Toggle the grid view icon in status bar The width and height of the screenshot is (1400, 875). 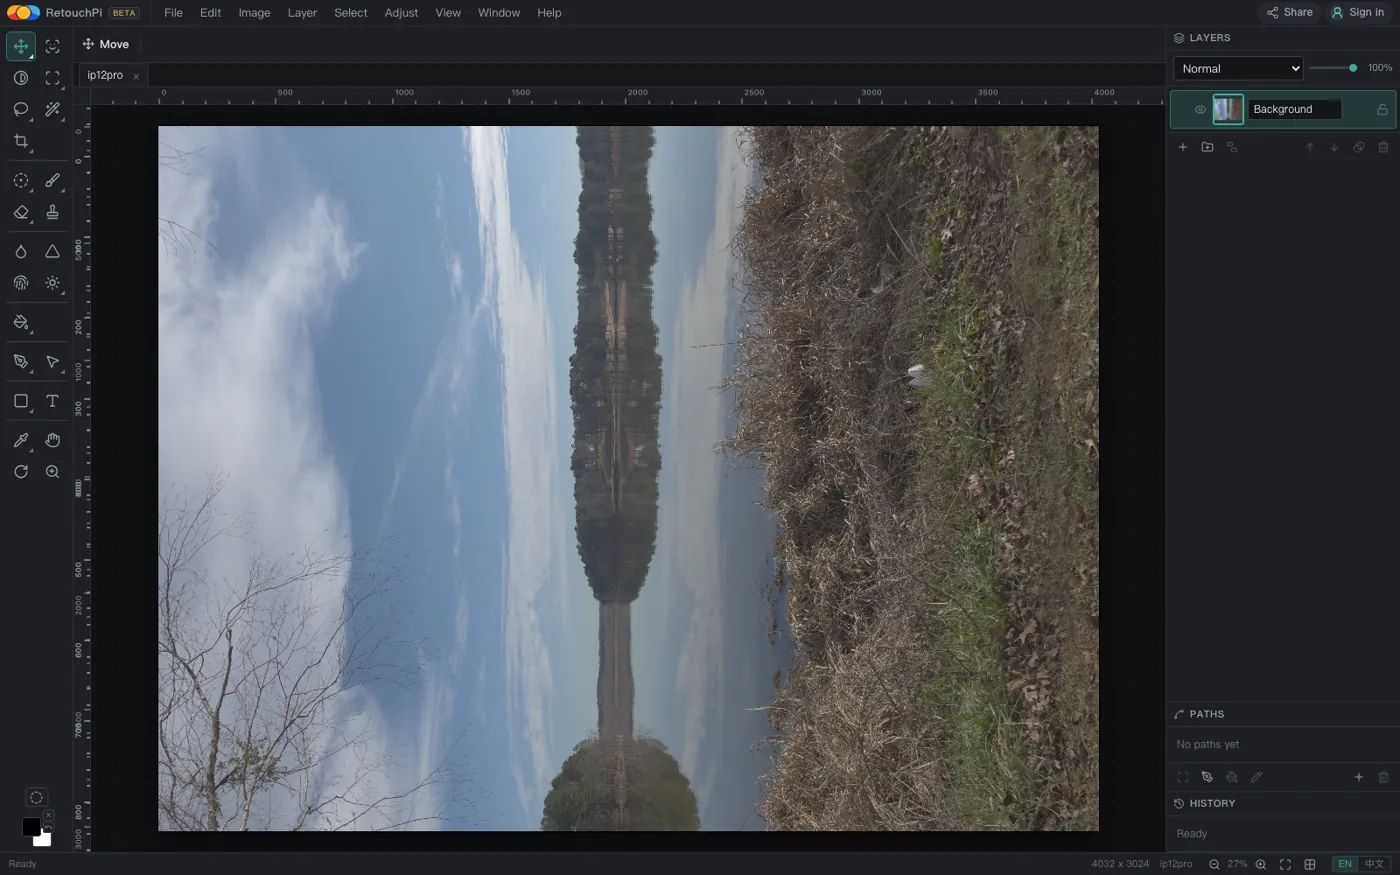(x=1310, y=864)
